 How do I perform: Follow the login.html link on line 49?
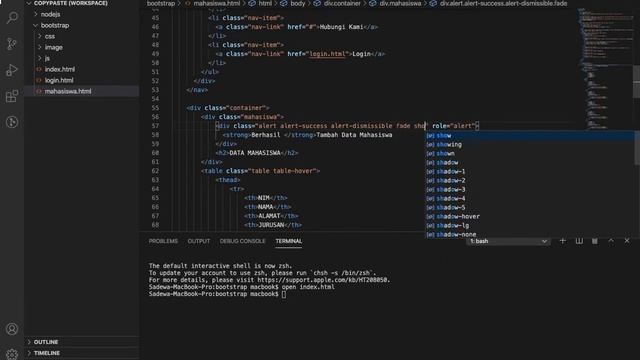click(327, 54)
